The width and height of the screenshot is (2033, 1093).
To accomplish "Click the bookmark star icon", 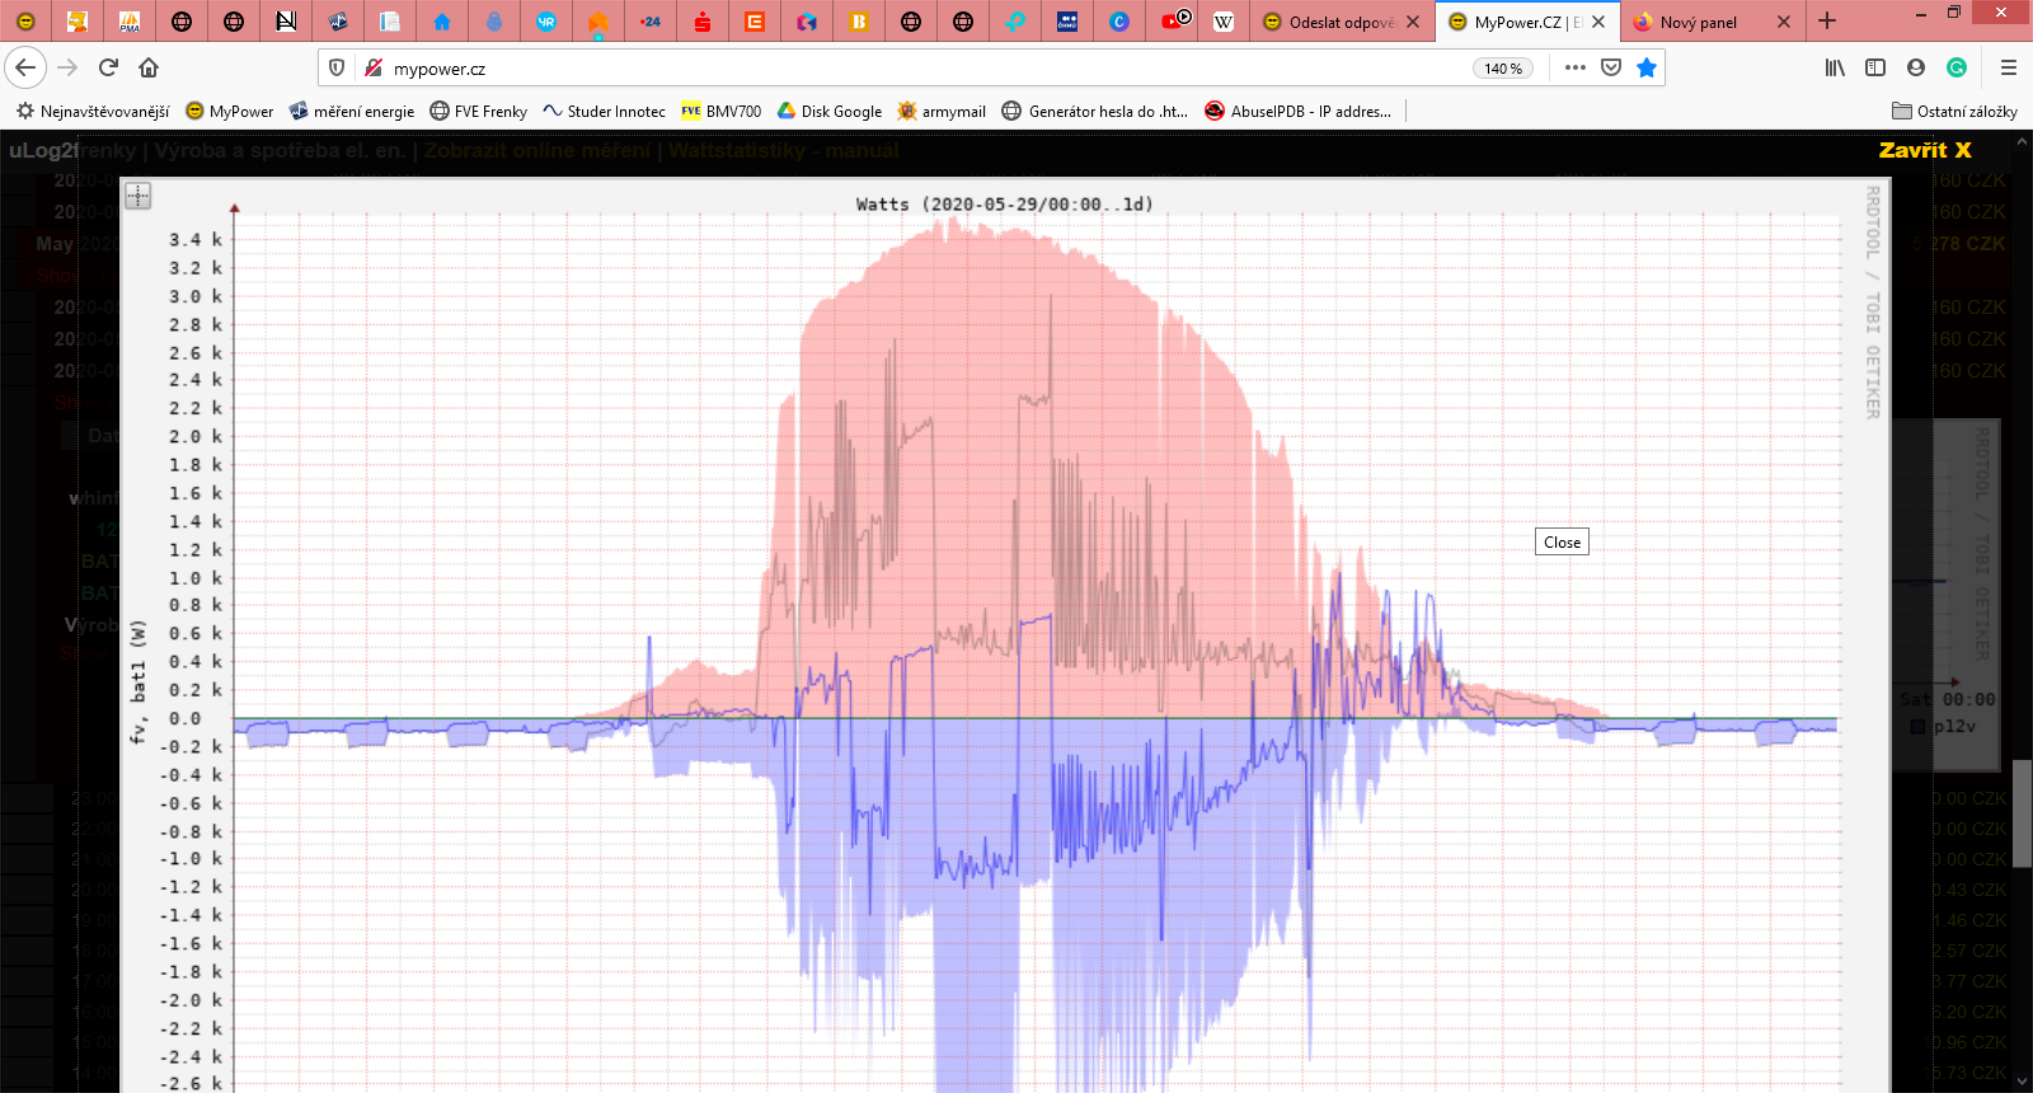I will pyautogui.click(x=1646, y=68).
